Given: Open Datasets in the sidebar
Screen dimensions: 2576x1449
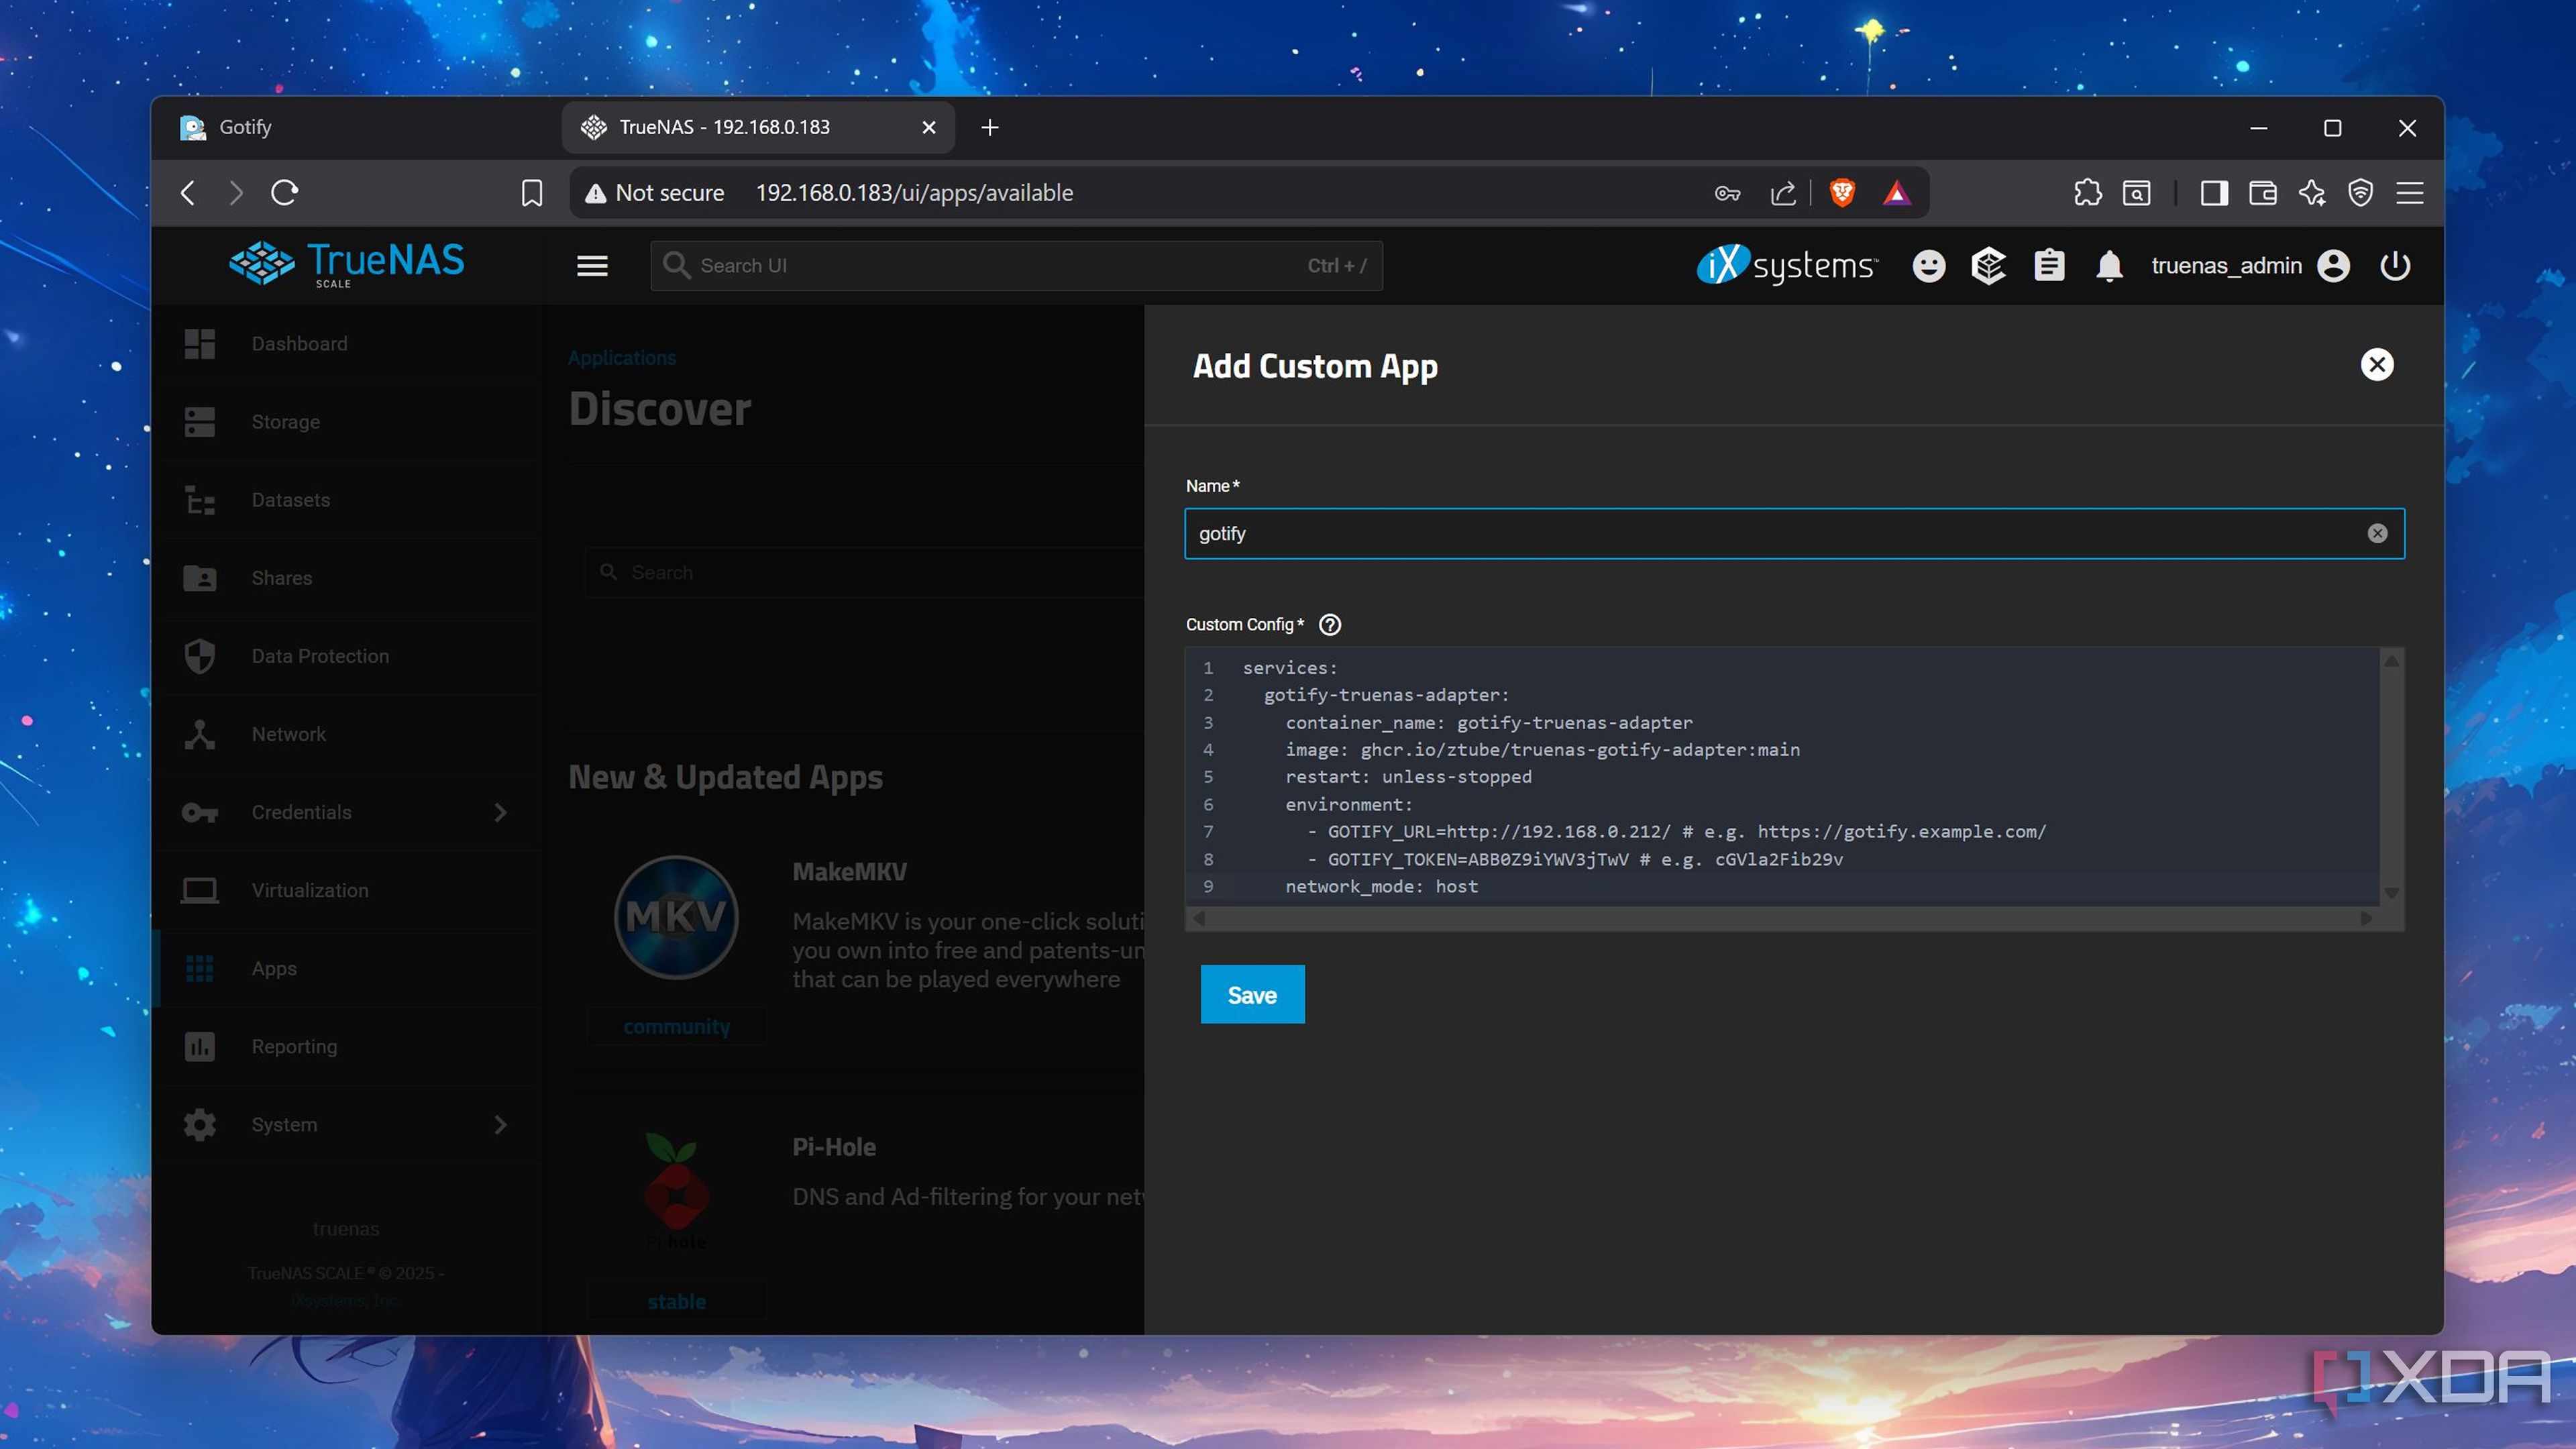Looking at the screenshot, I should tap(346, 499).
